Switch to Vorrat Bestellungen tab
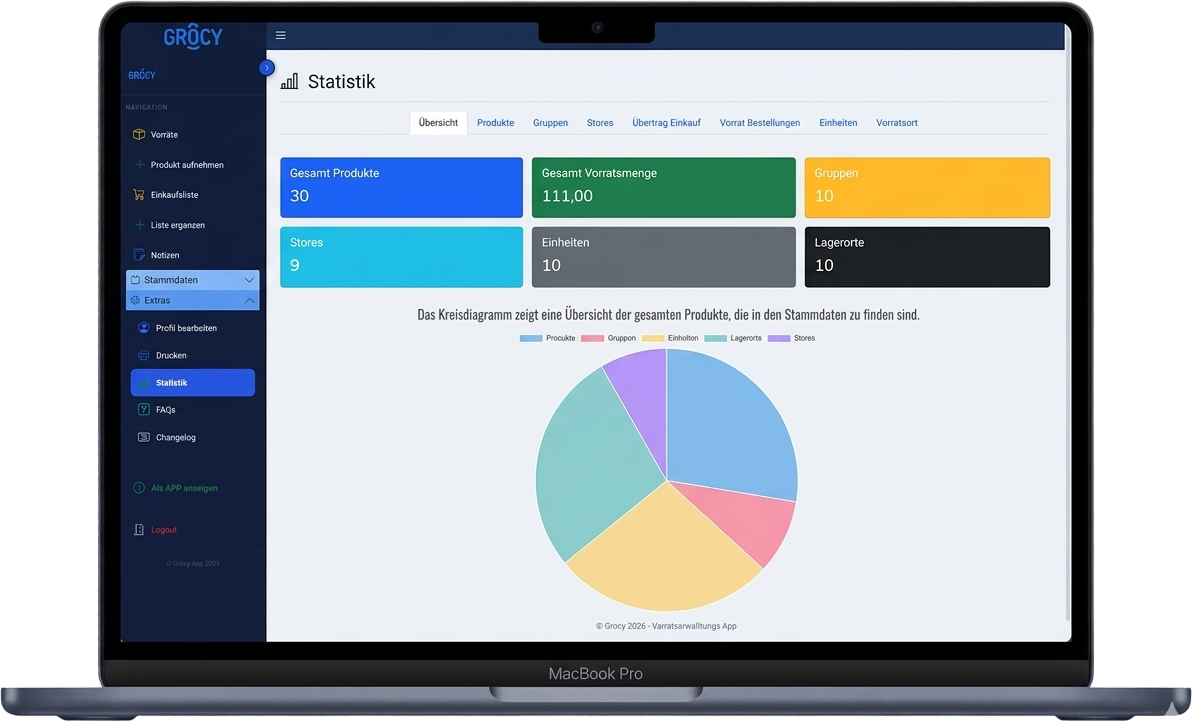 pyautogui.click(x=760, y=122)
